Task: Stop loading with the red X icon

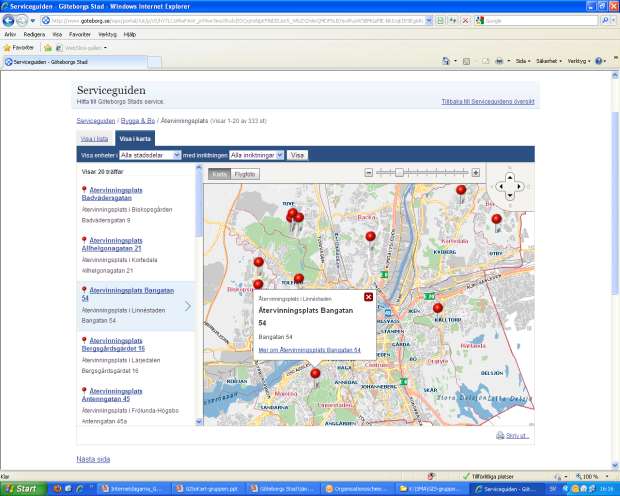Action: coord(466,21)
